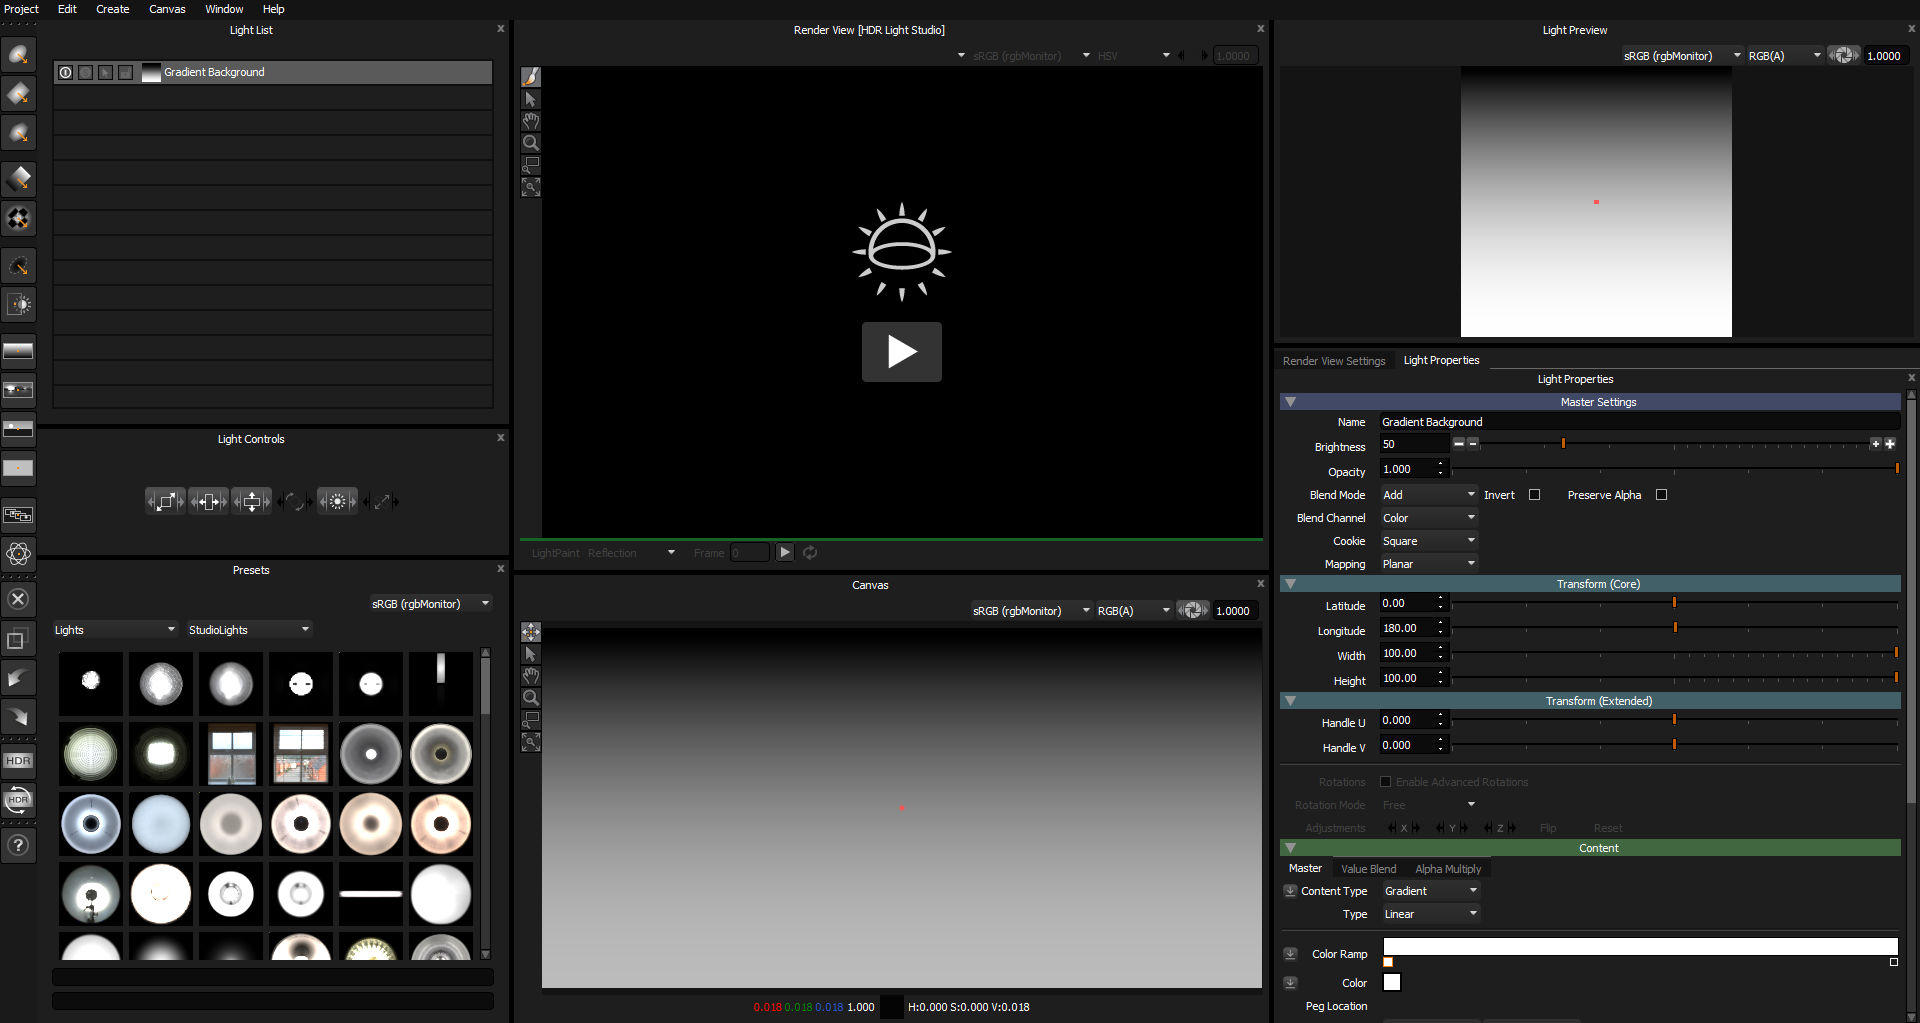The width and height of the screenshot is (1920, 1023).
Task: Open the StudioLights preset category dropdown
Action: click(249, 630)
